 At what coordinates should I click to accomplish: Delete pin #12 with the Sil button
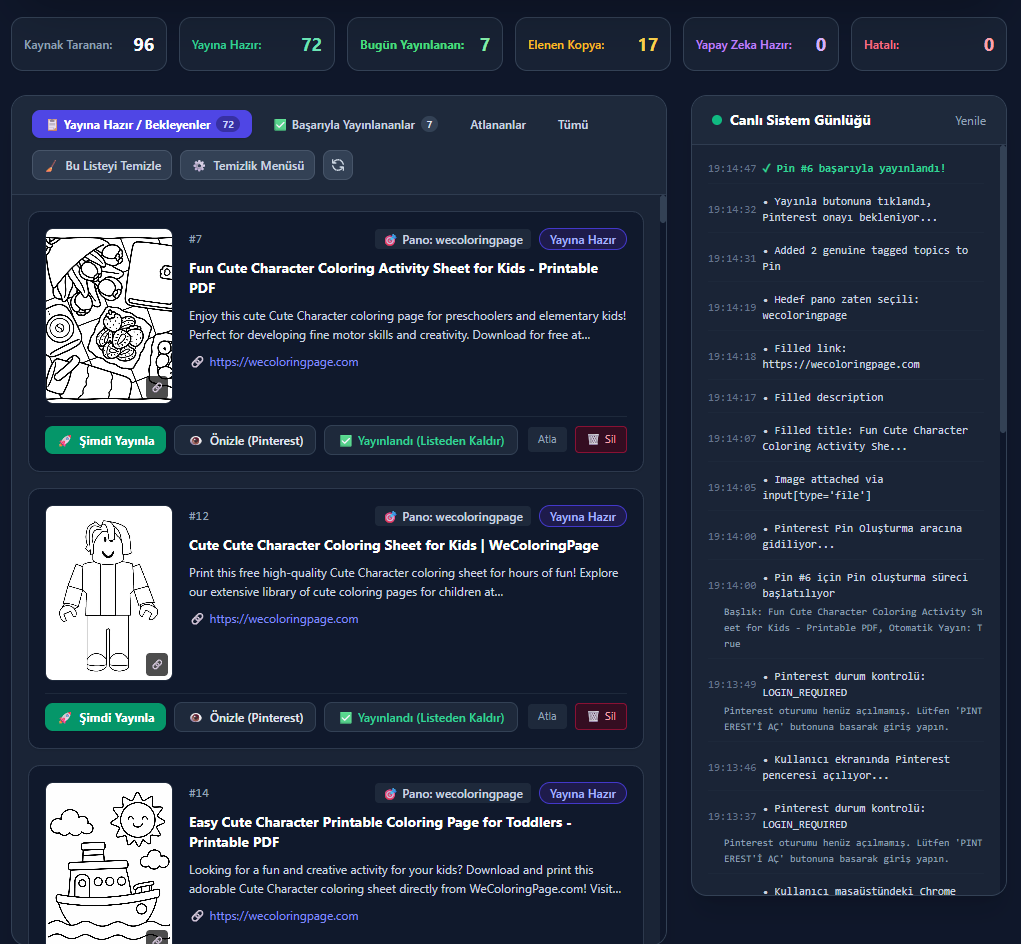(x=601, y=717)
